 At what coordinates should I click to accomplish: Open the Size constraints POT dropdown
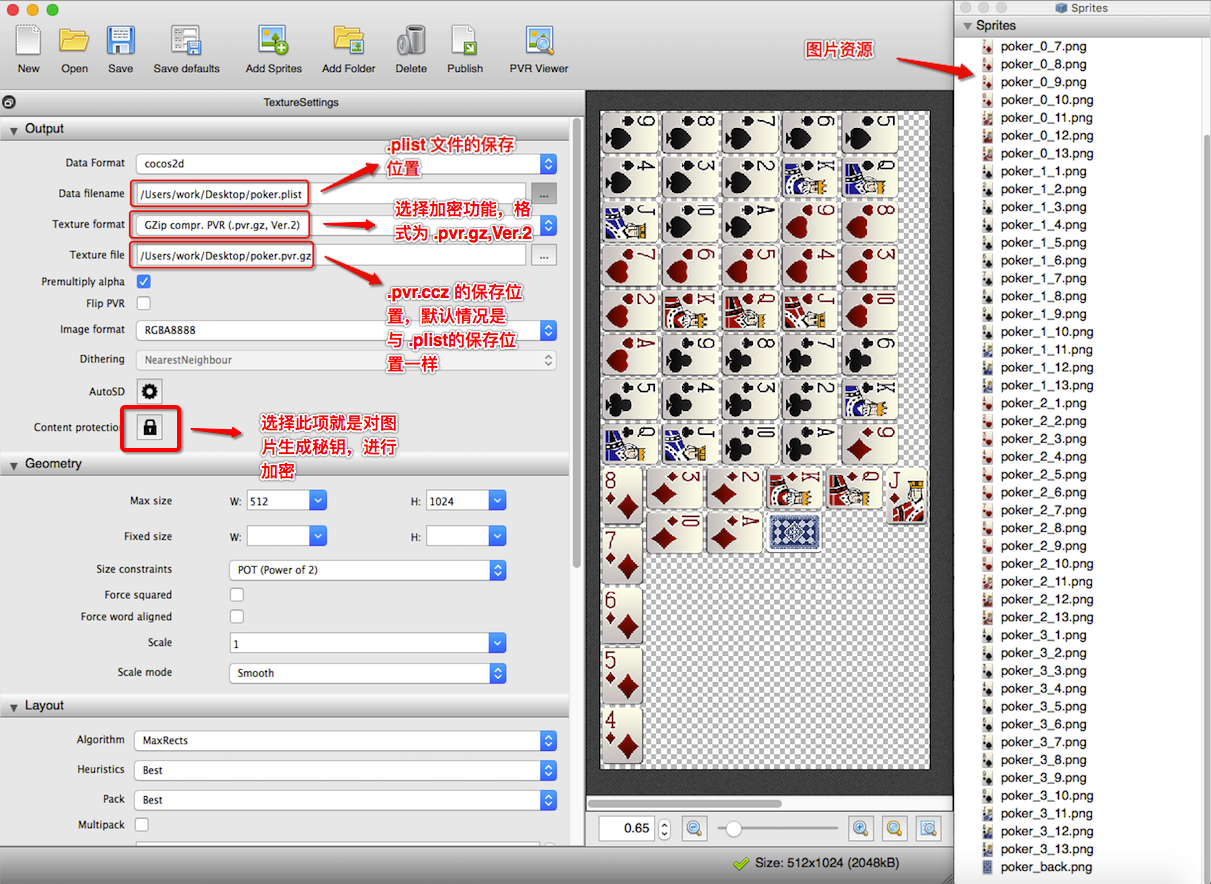click(x=367, y=570)
